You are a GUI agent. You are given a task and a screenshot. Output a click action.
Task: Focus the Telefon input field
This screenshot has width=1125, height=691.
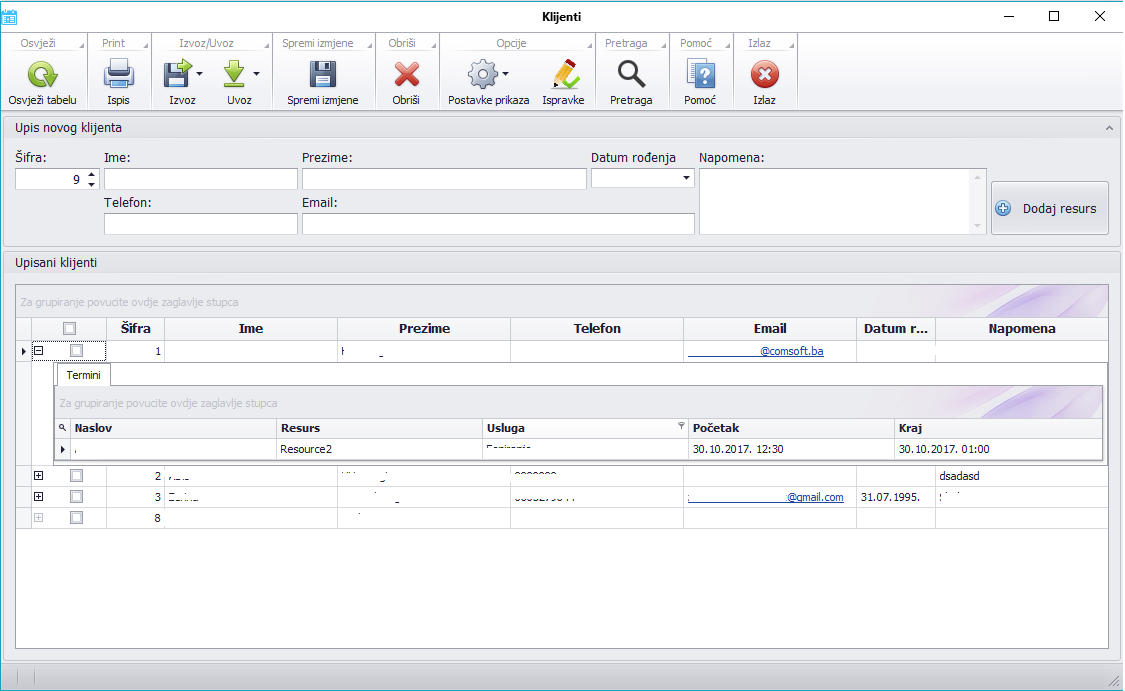coord(201,224)
